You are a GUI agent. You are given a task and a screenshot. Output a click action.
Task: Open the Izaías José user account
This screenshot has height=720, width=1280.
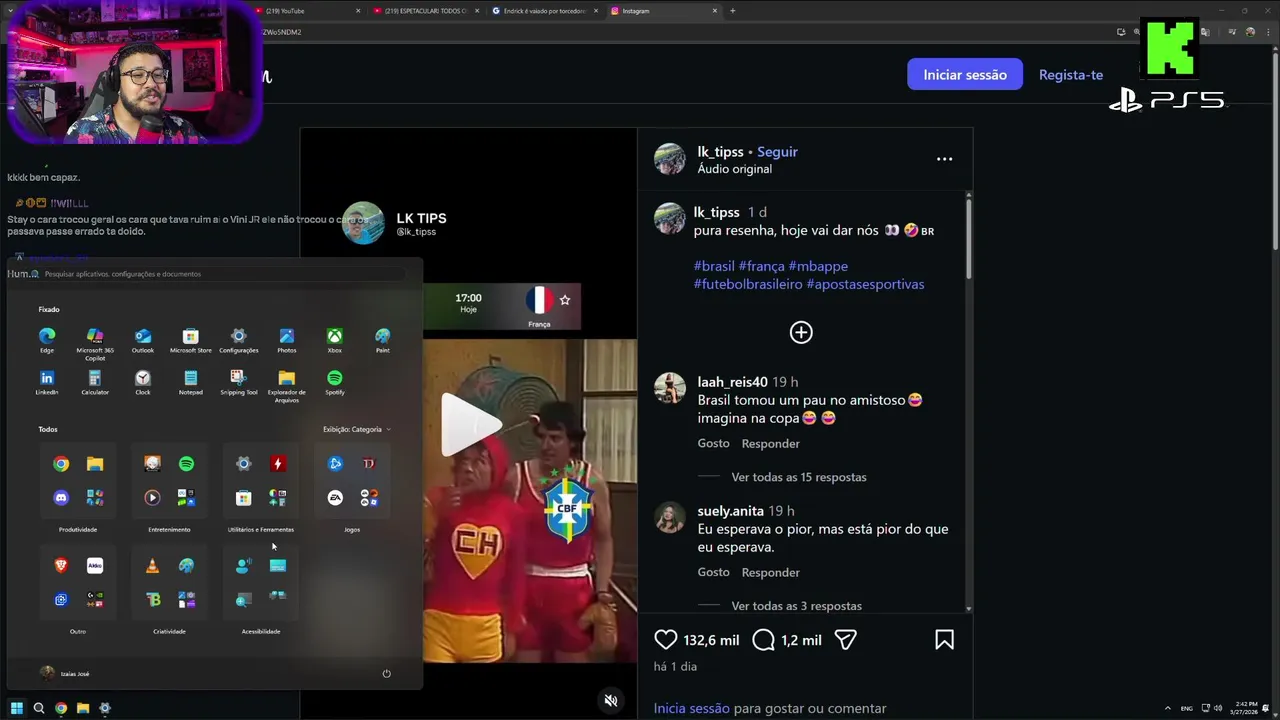[65, 673]
